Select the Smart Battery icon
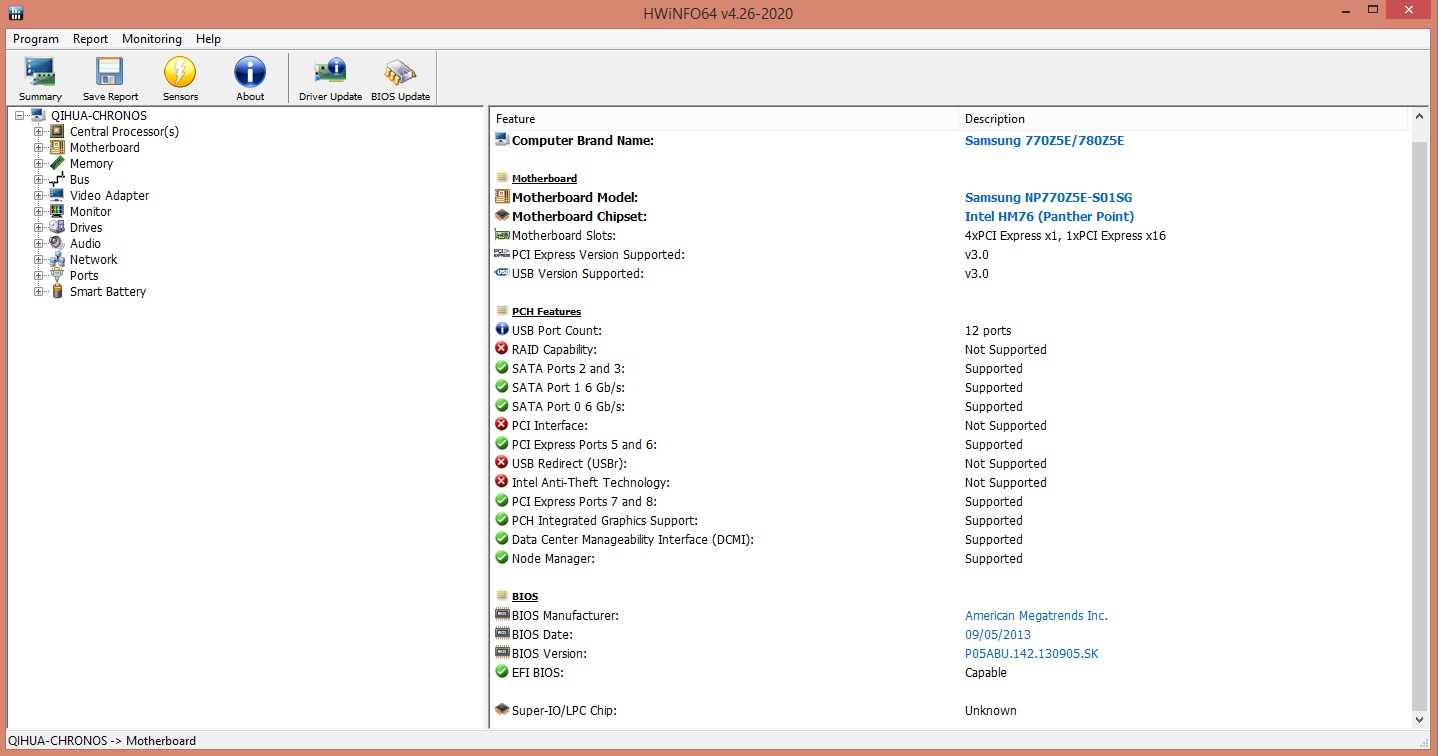 [x=57, y=291]
